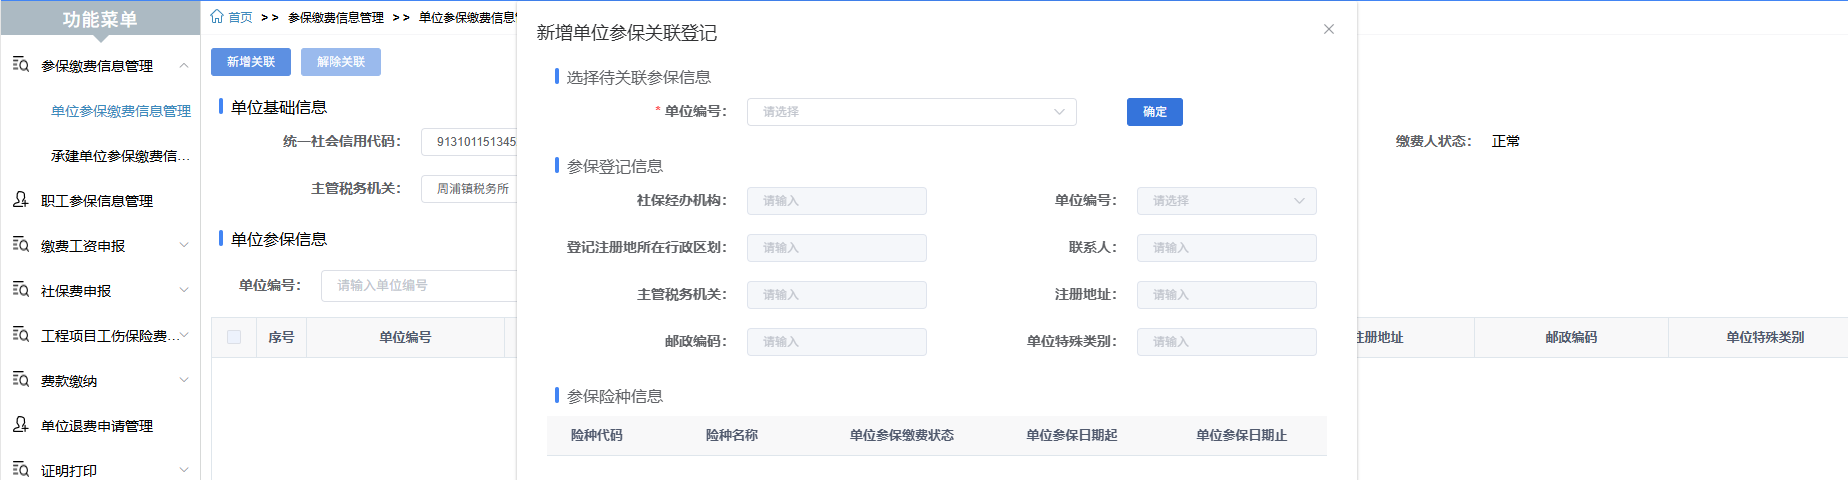Click the 请输入单位编号 input field
This screenshot has width=1848, height=480.
coord(420,286)
